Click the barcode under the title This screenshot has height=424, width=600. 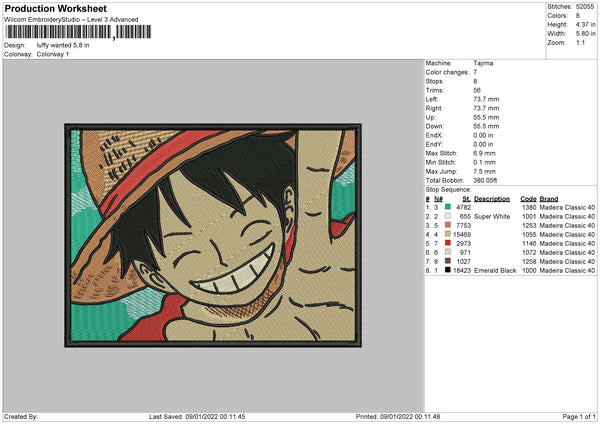pyautogui.click(x=78, y=32)
